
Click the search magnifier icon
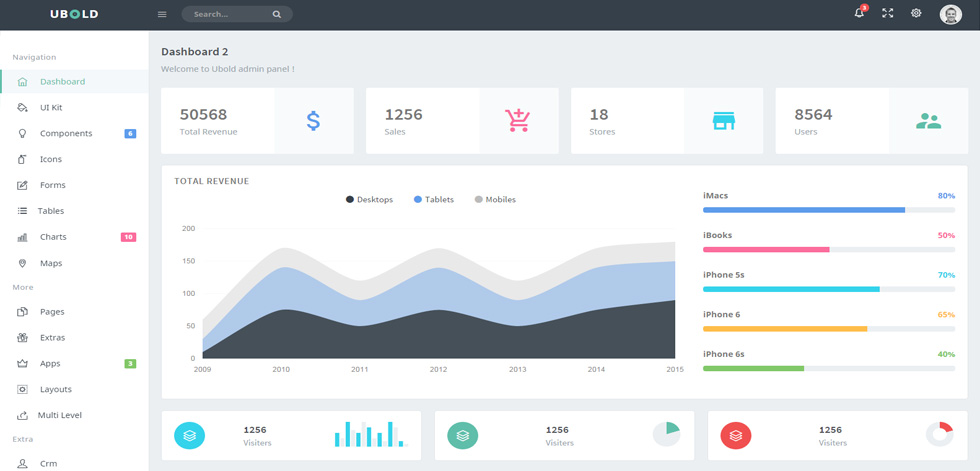(276, 14)
